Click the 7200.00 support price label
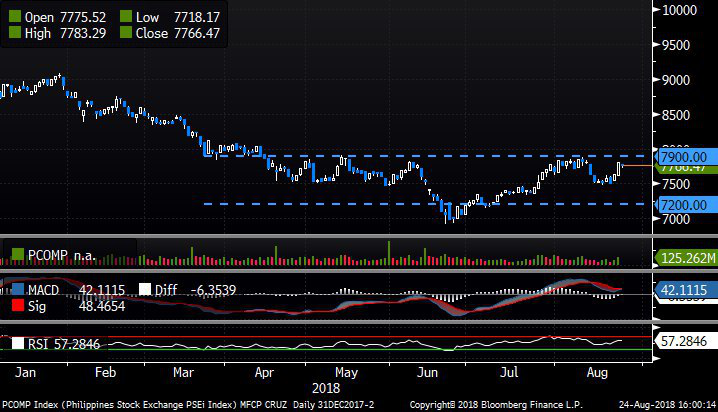 [x=684, y=204]
